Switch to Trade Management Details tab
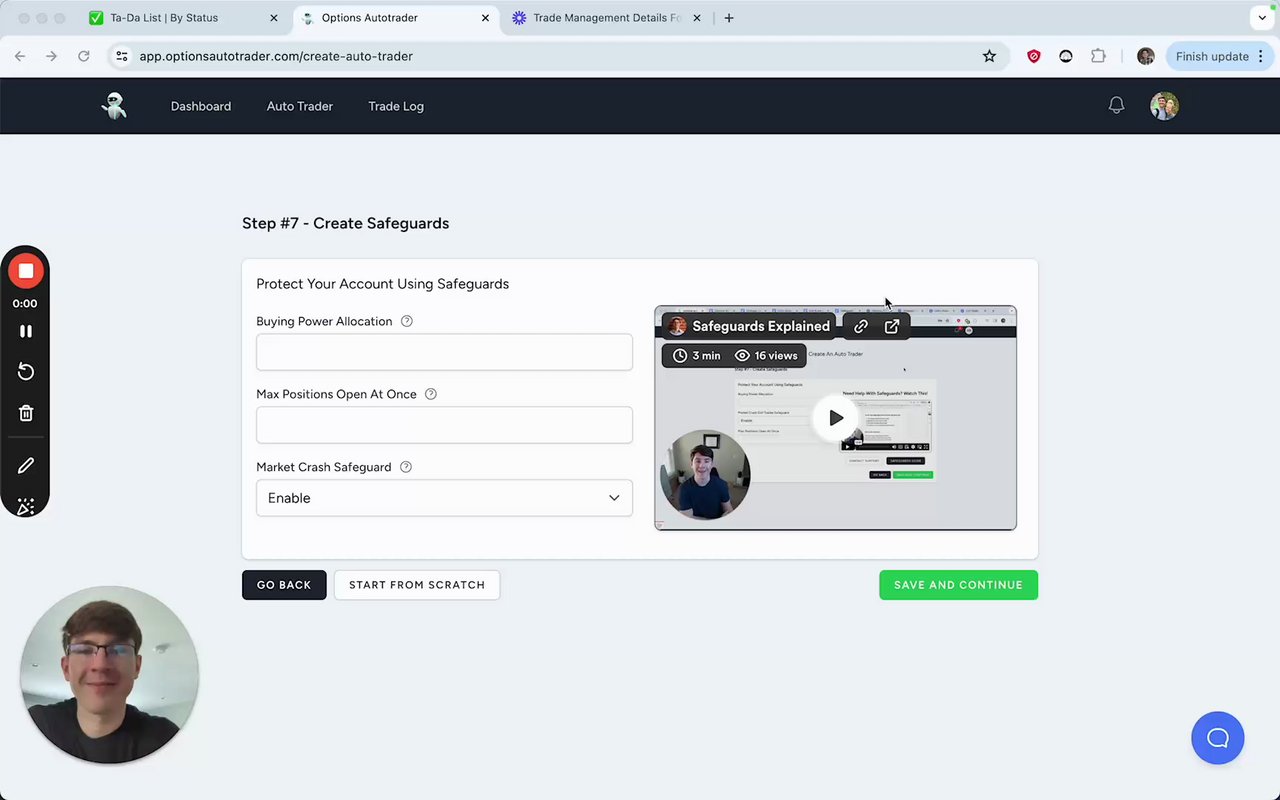 pyautogui.click(x=606, y=18)
